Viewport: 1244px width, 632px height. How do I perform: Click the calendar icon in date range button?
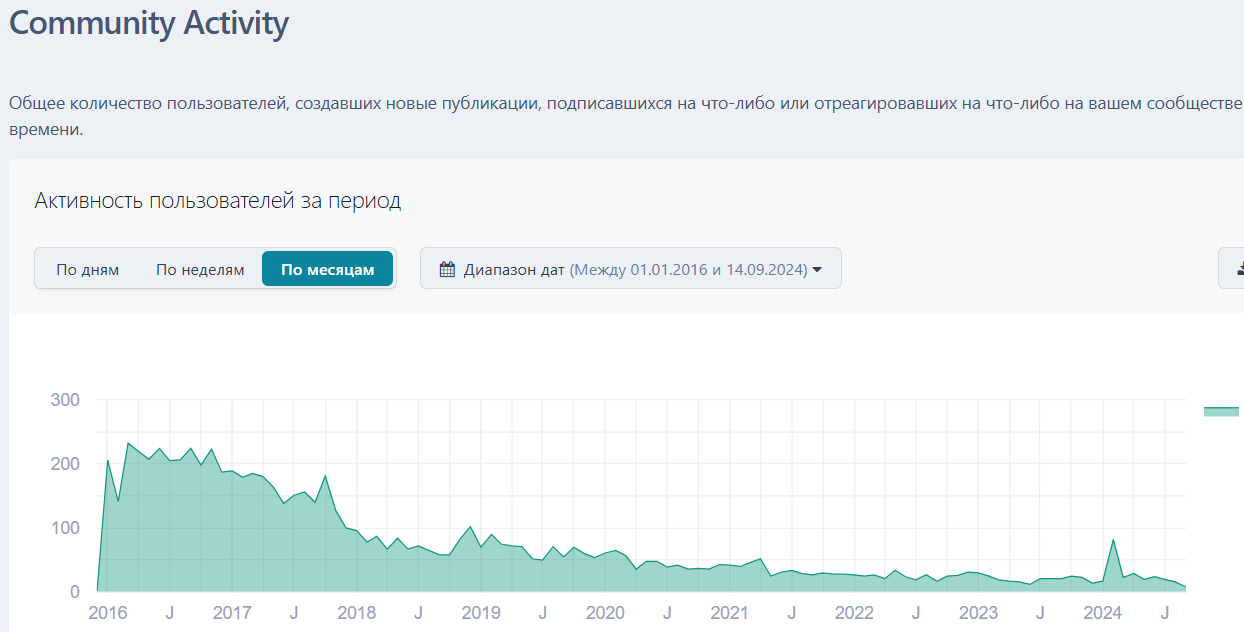pyautogui.click(x=447, y=269)
